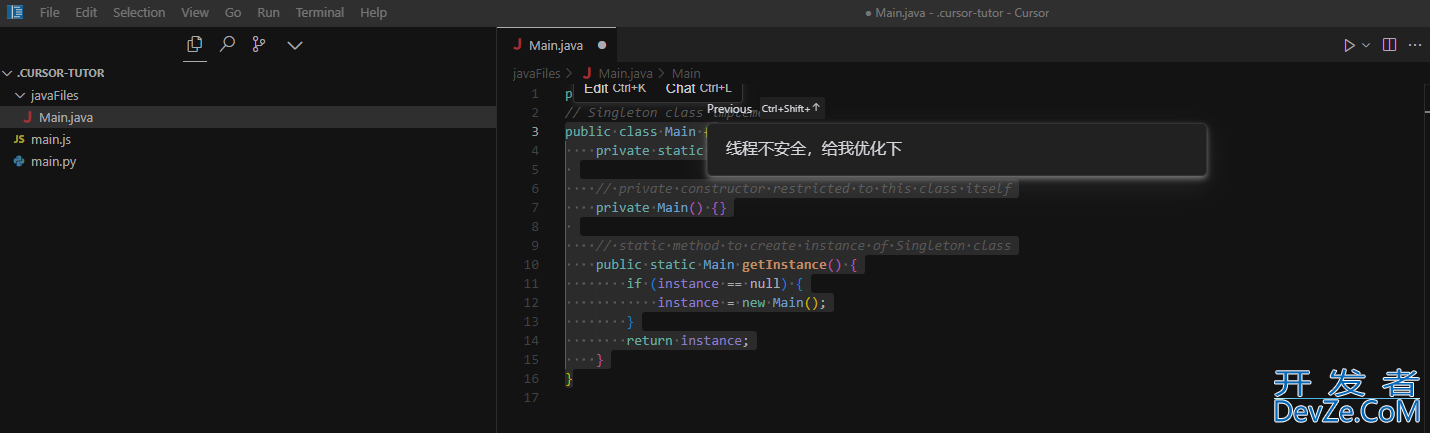This screenshot has width=1430, height=433.
Task: Open main.js from the explorer
Action: [248, 139]
